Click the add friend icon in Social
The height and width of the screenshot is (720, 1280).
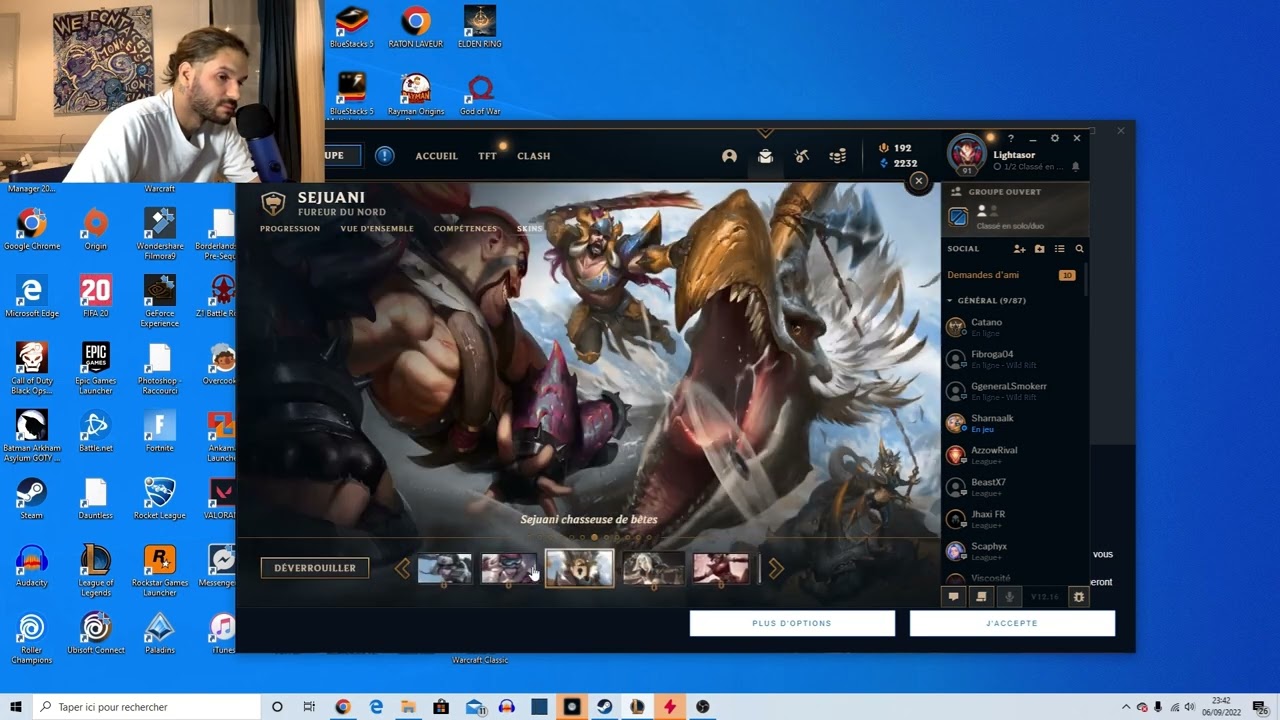coord(1019,249)
